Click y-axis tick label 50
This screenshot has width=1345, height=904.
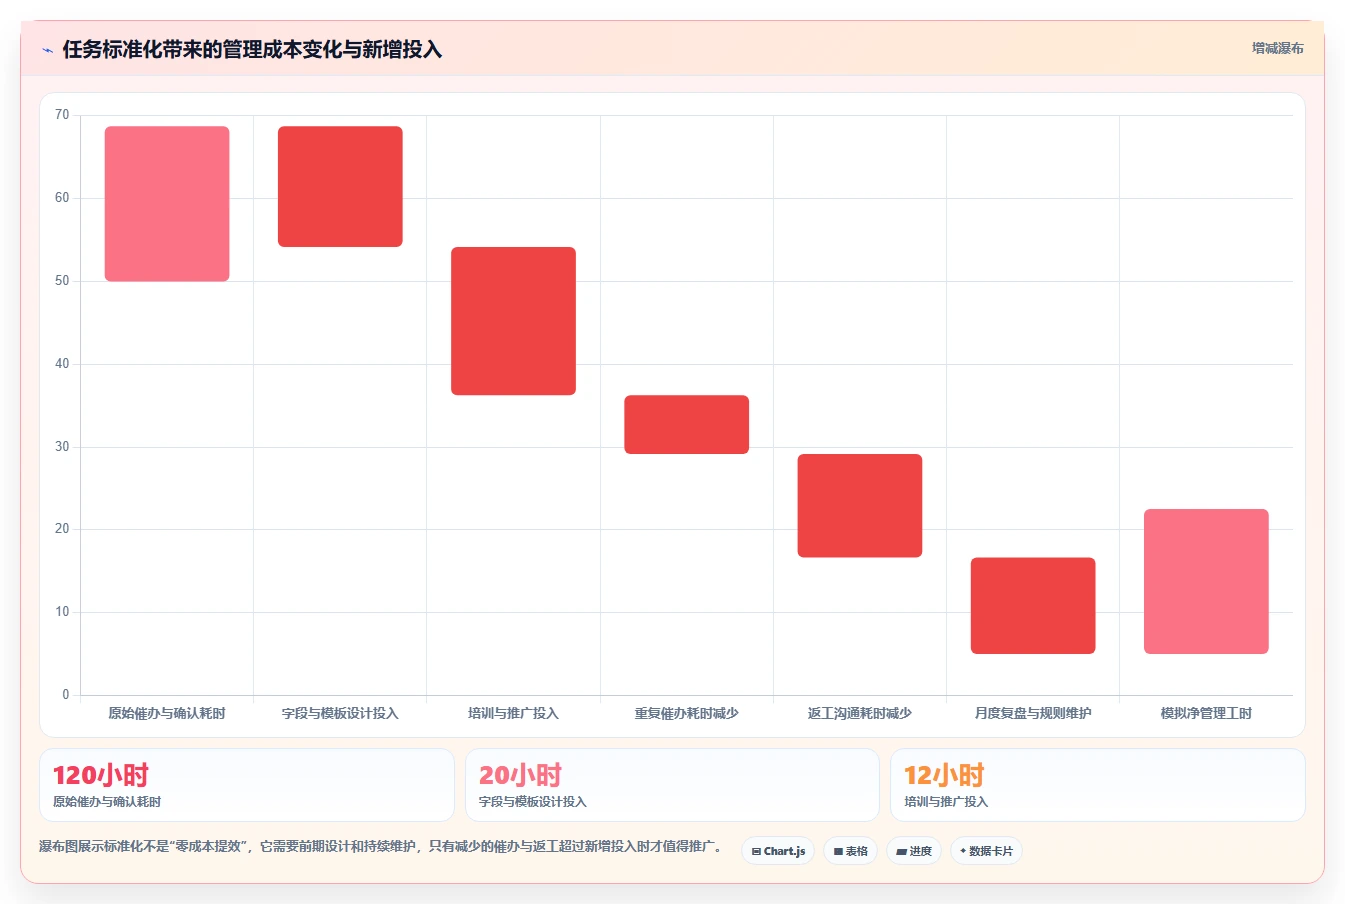[x=62, y=281]
